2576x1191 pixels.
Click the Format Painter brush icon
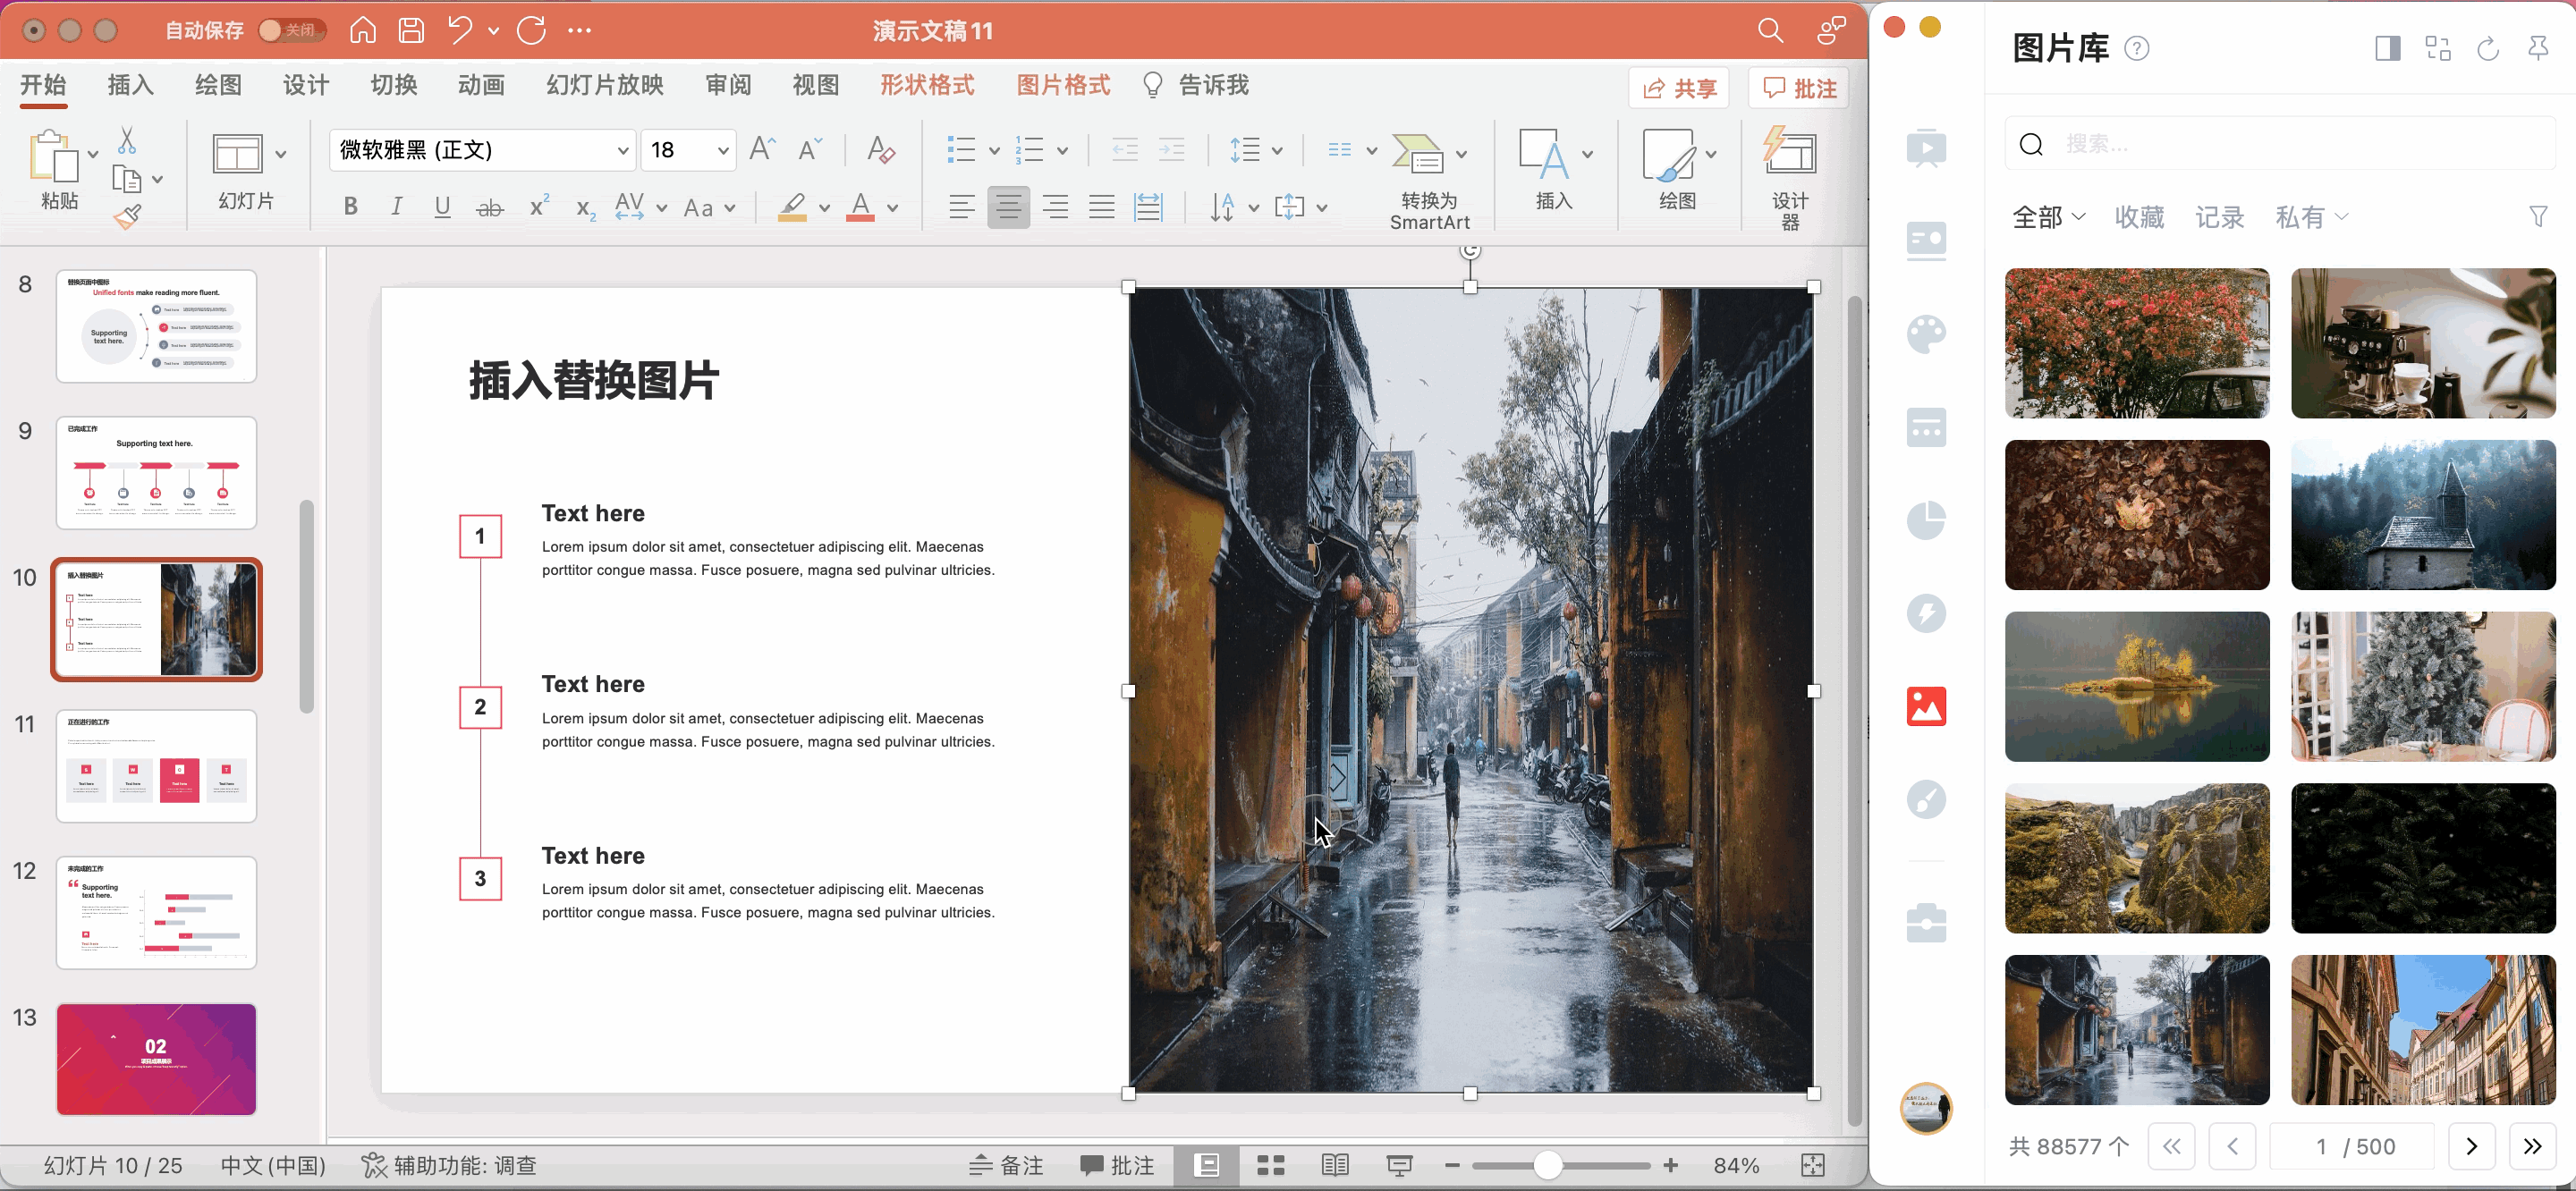[127, 216]
